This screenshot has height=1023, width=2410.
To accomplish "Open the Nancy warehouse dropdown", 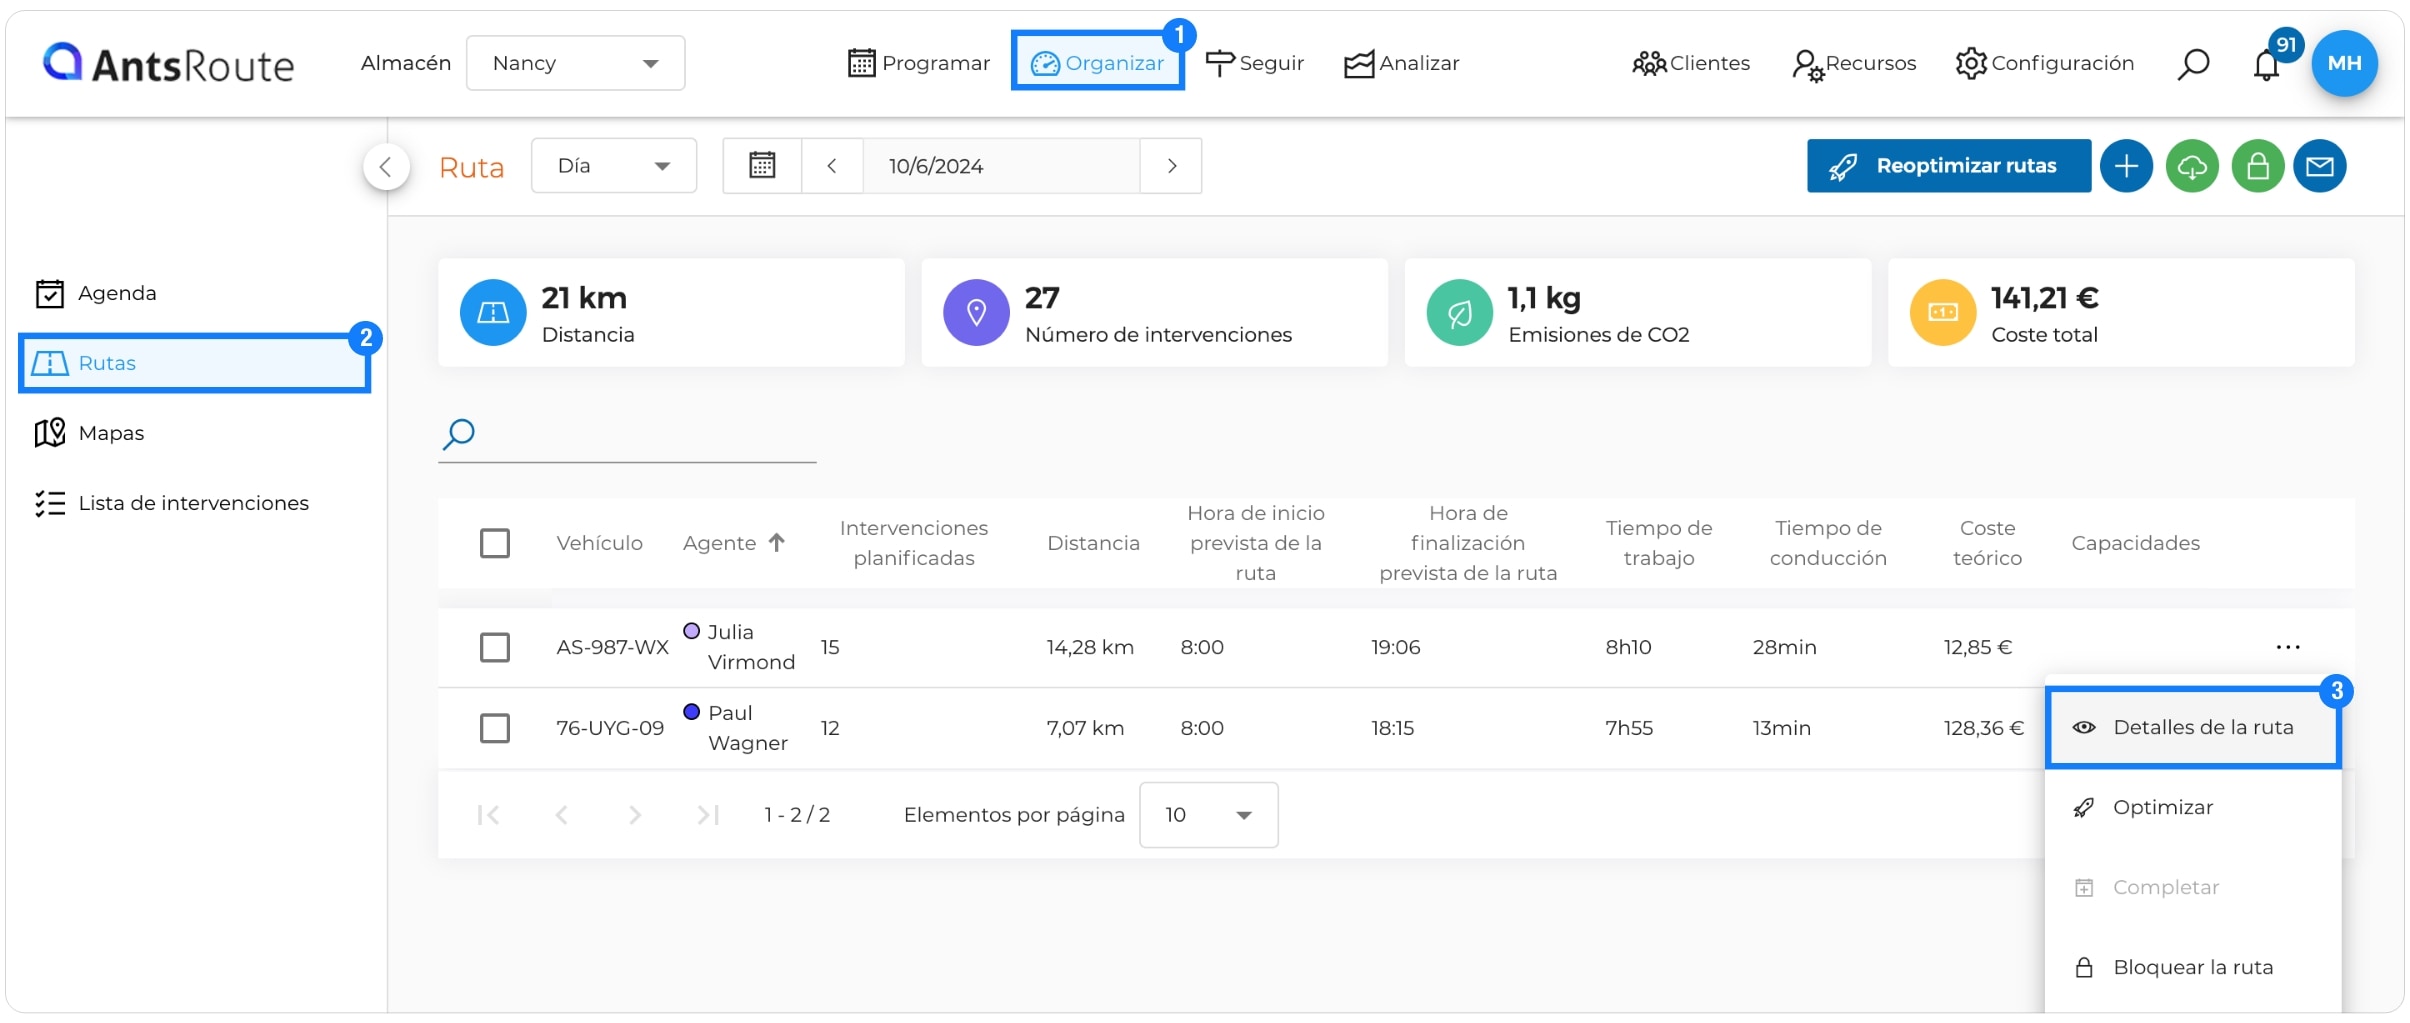I will (575, 63).
